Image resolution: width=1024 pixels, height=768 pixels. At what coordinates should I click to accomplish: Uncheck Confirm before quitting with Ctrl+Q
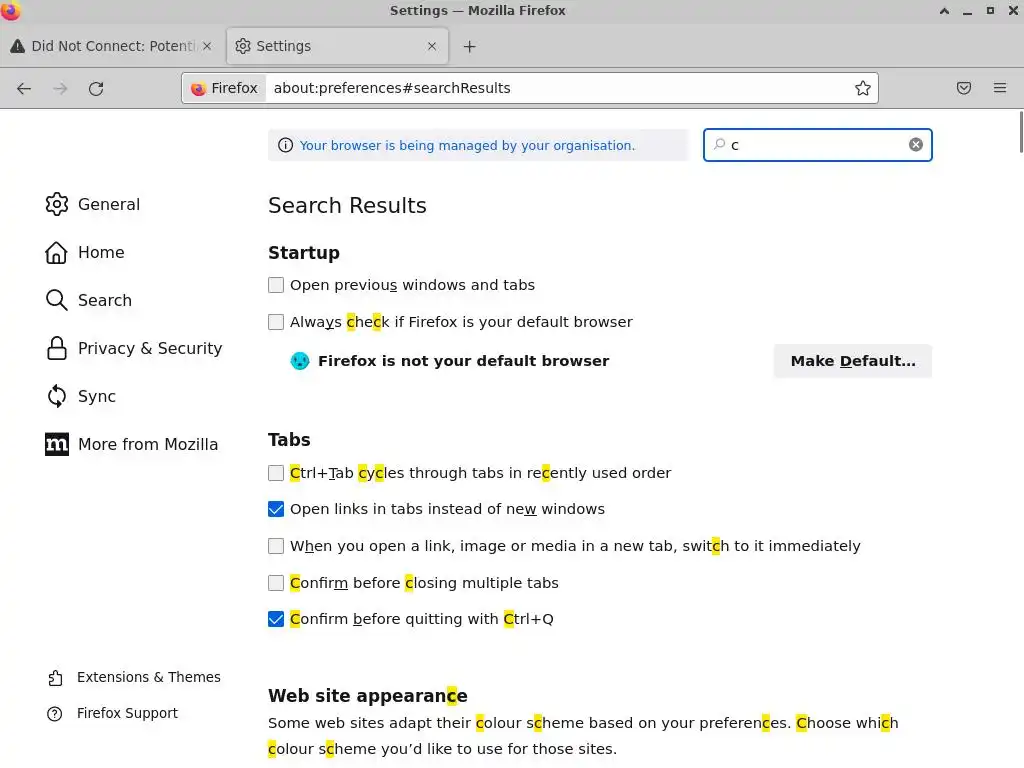[276, 619]
